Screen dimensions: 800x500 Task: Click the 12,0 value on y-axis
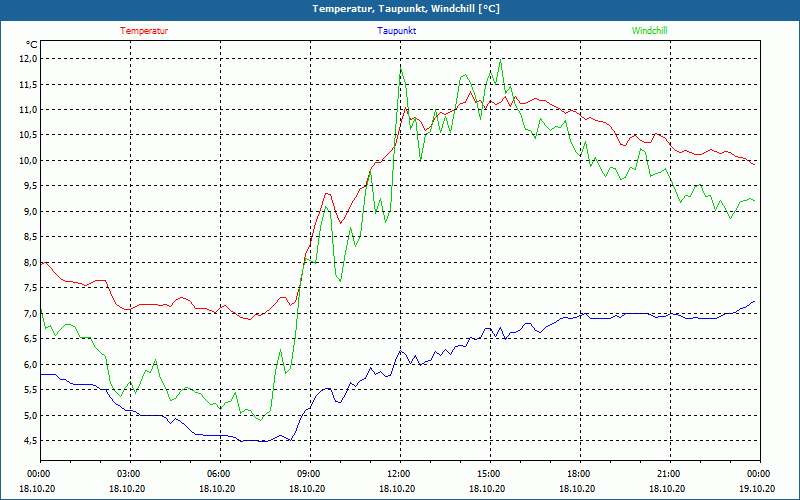pyautogui.click(x=27, y=59)
